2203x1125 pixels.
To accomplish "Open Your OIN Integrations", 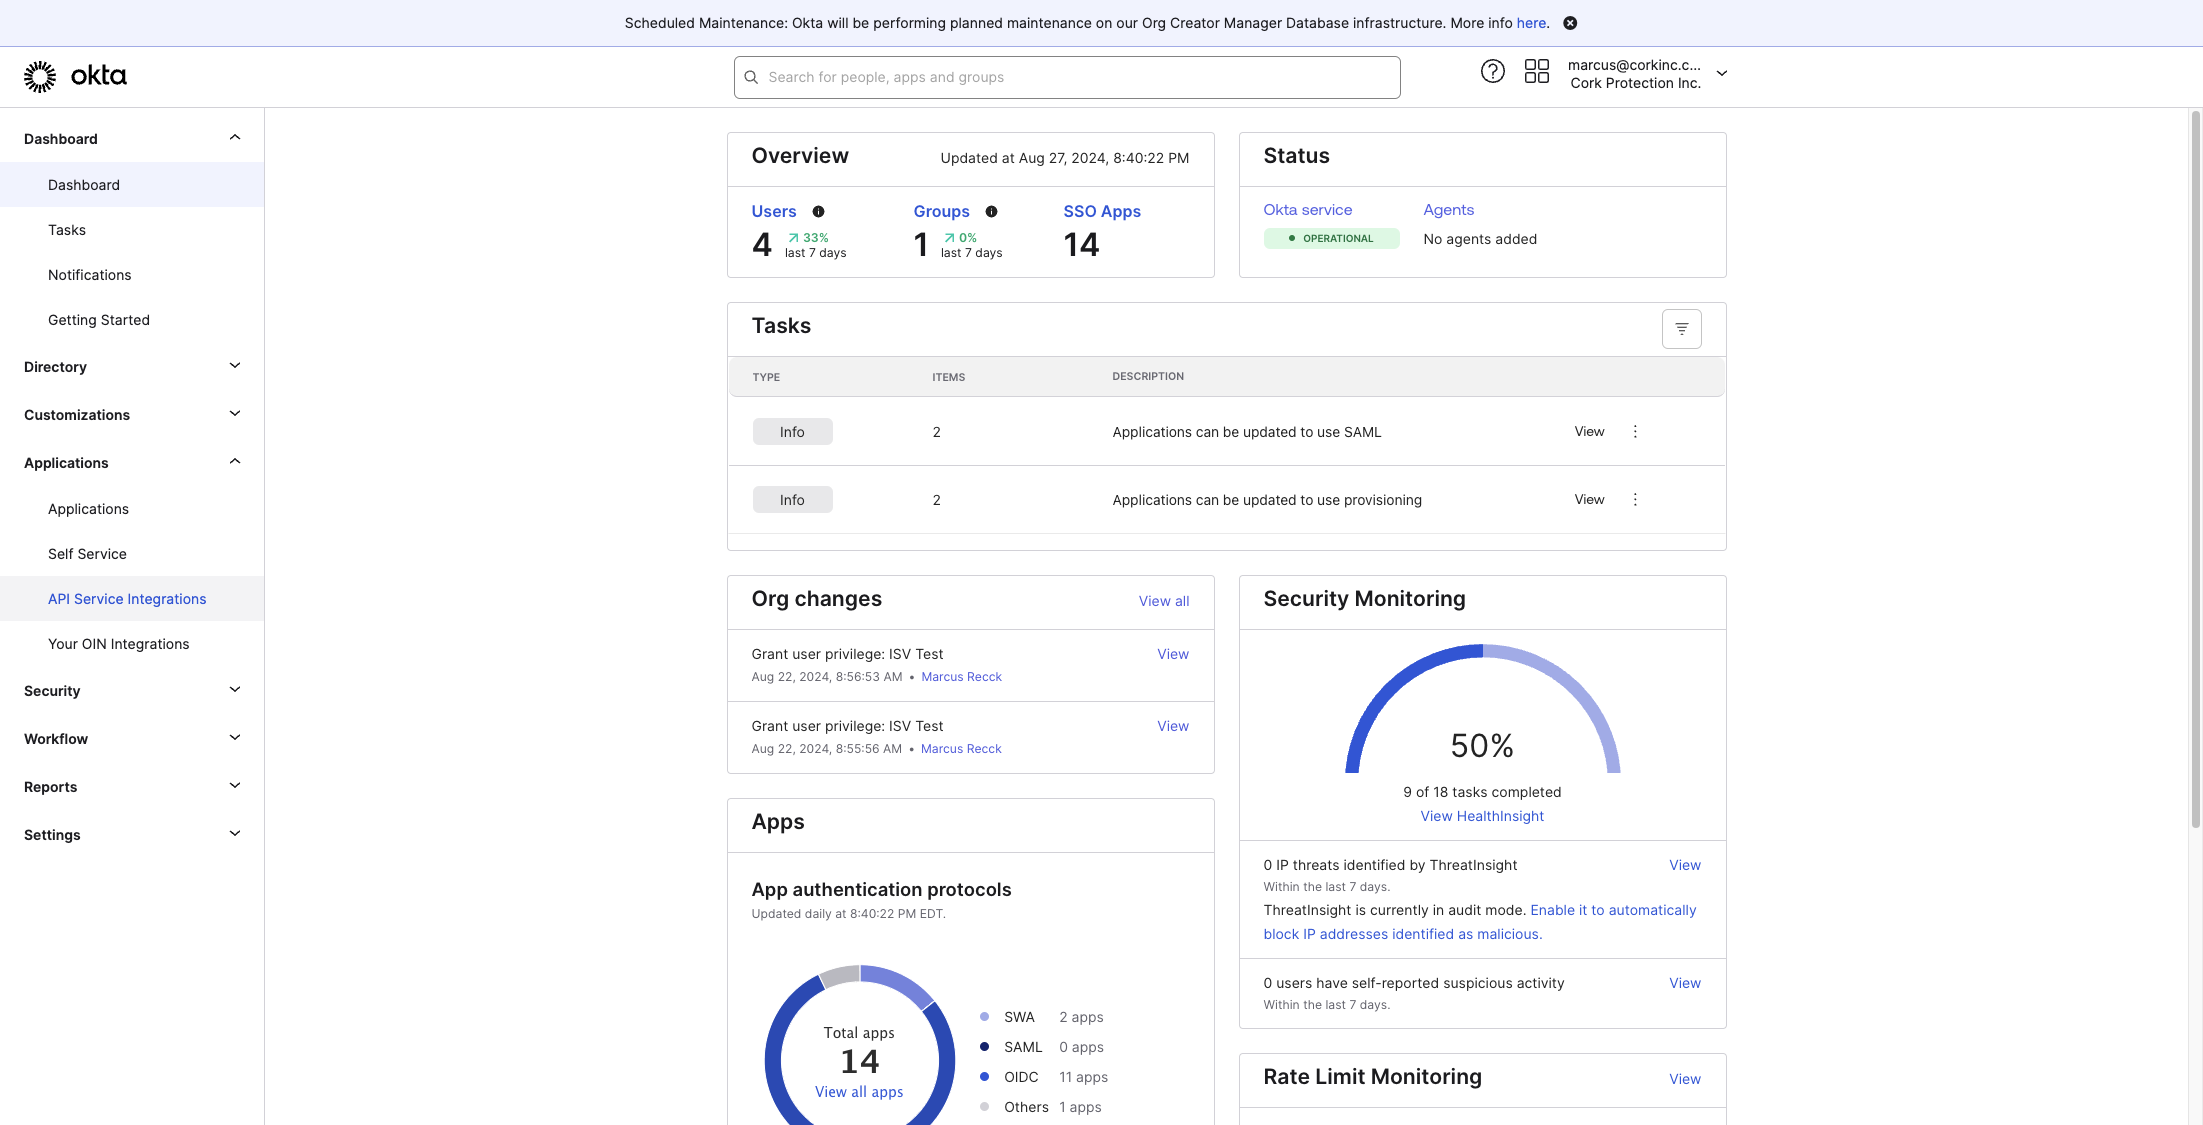I will 132,644.
